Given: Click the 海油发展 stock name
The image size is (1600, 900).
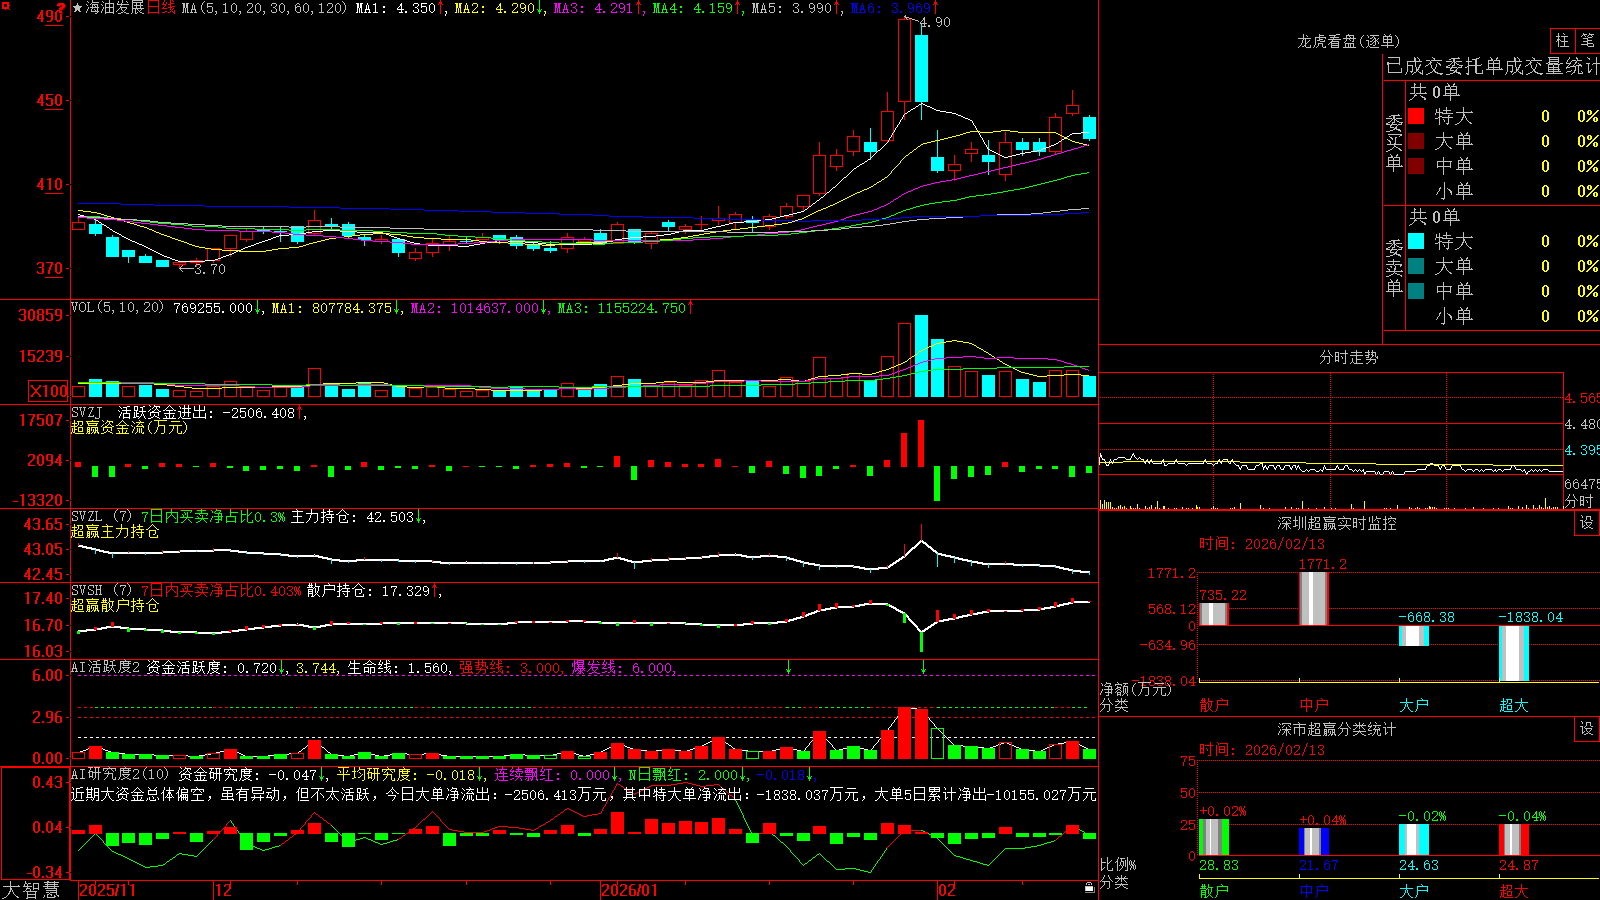Looking at the screenshot, I should tap(115, 8).
